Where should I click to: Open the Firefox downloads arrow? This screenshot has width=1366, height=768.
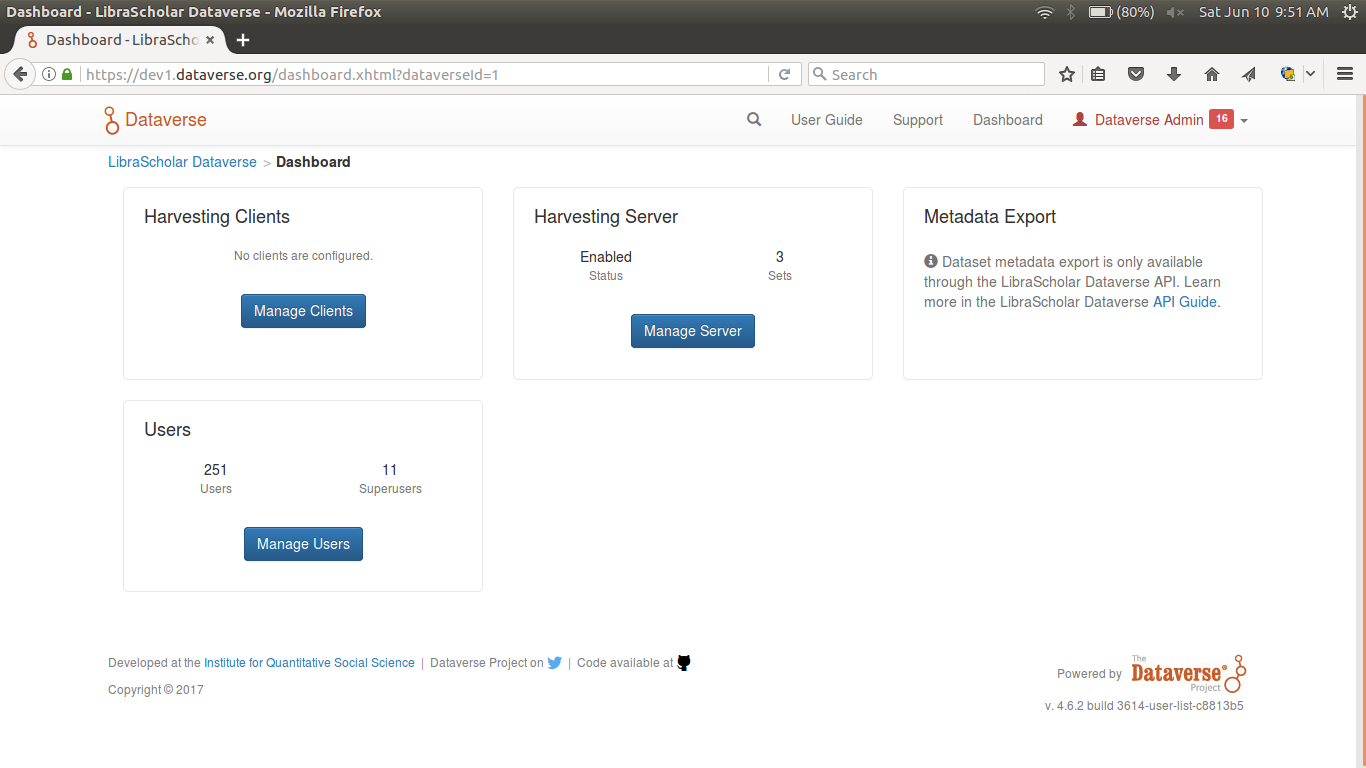point(1174,74)
